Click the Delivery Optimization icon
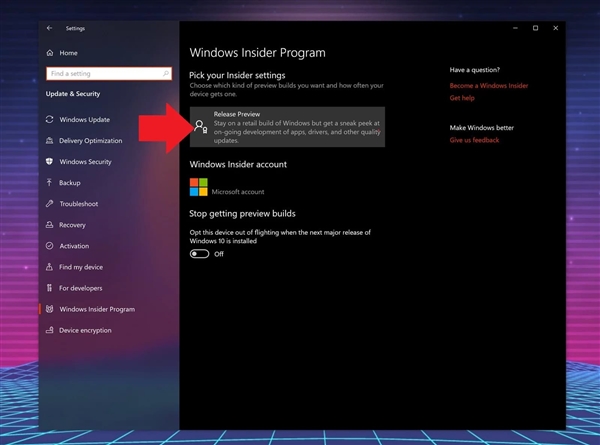 coord(49,140)
